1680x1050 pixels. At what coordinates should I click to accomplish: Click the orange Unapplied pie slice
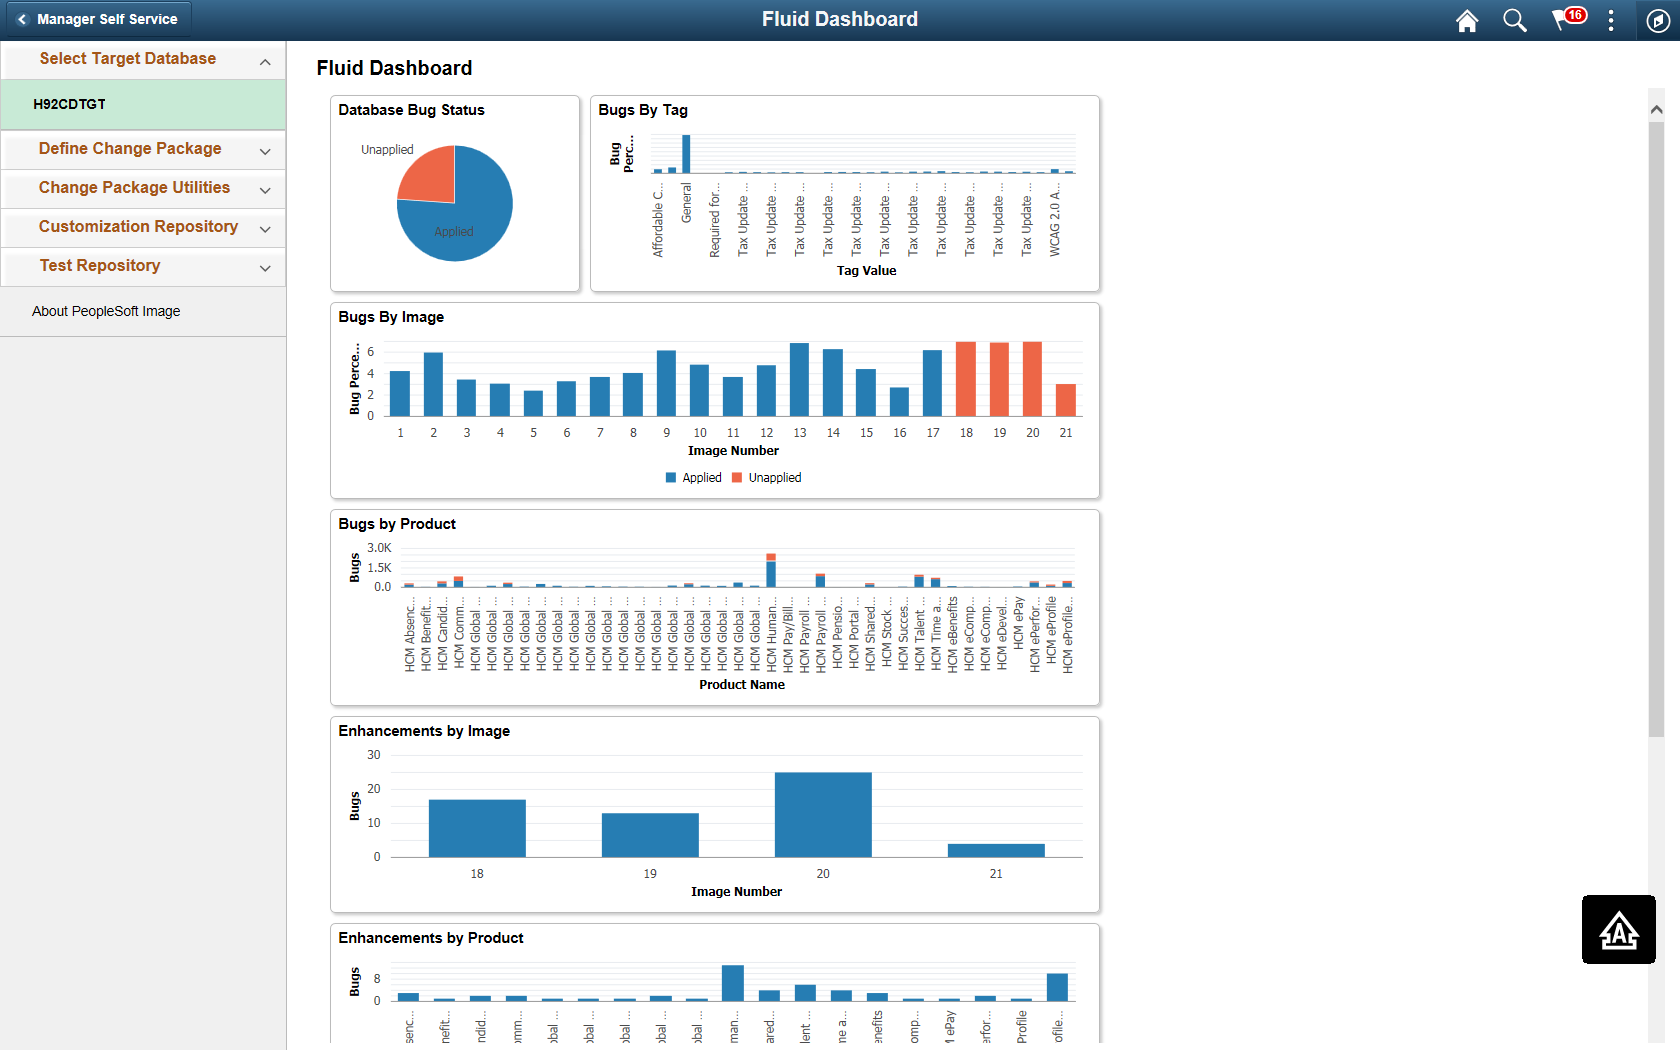tap(430, 177)
